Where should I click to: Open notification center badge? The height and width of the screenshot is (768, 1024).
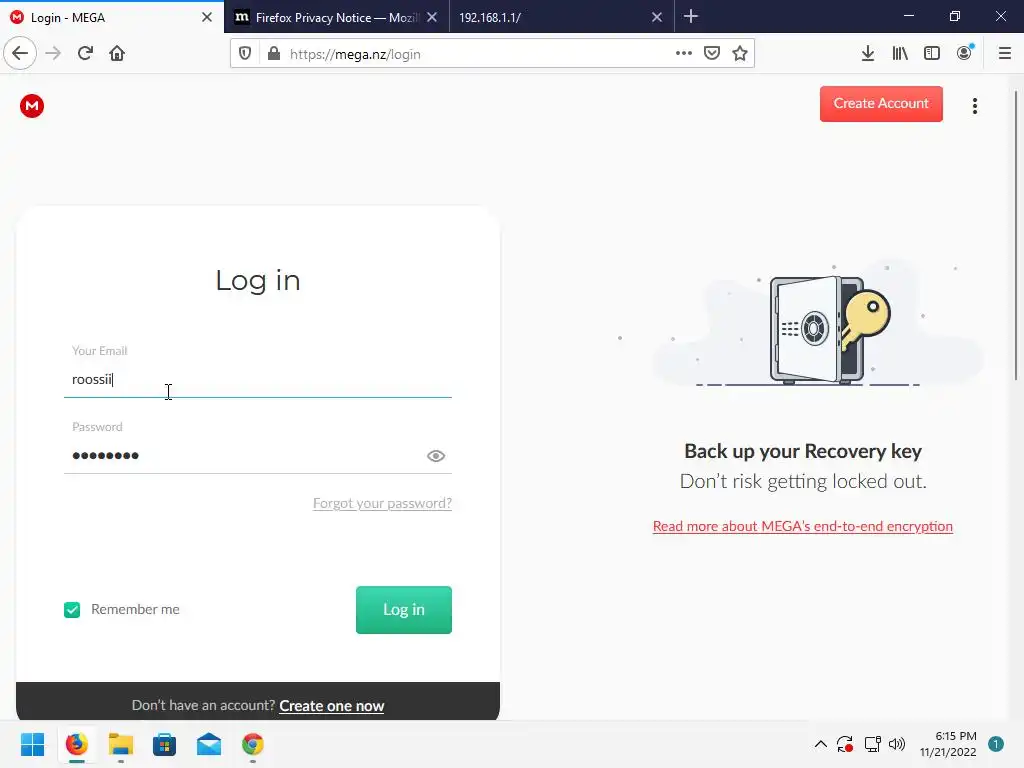[x=996, y=744]
